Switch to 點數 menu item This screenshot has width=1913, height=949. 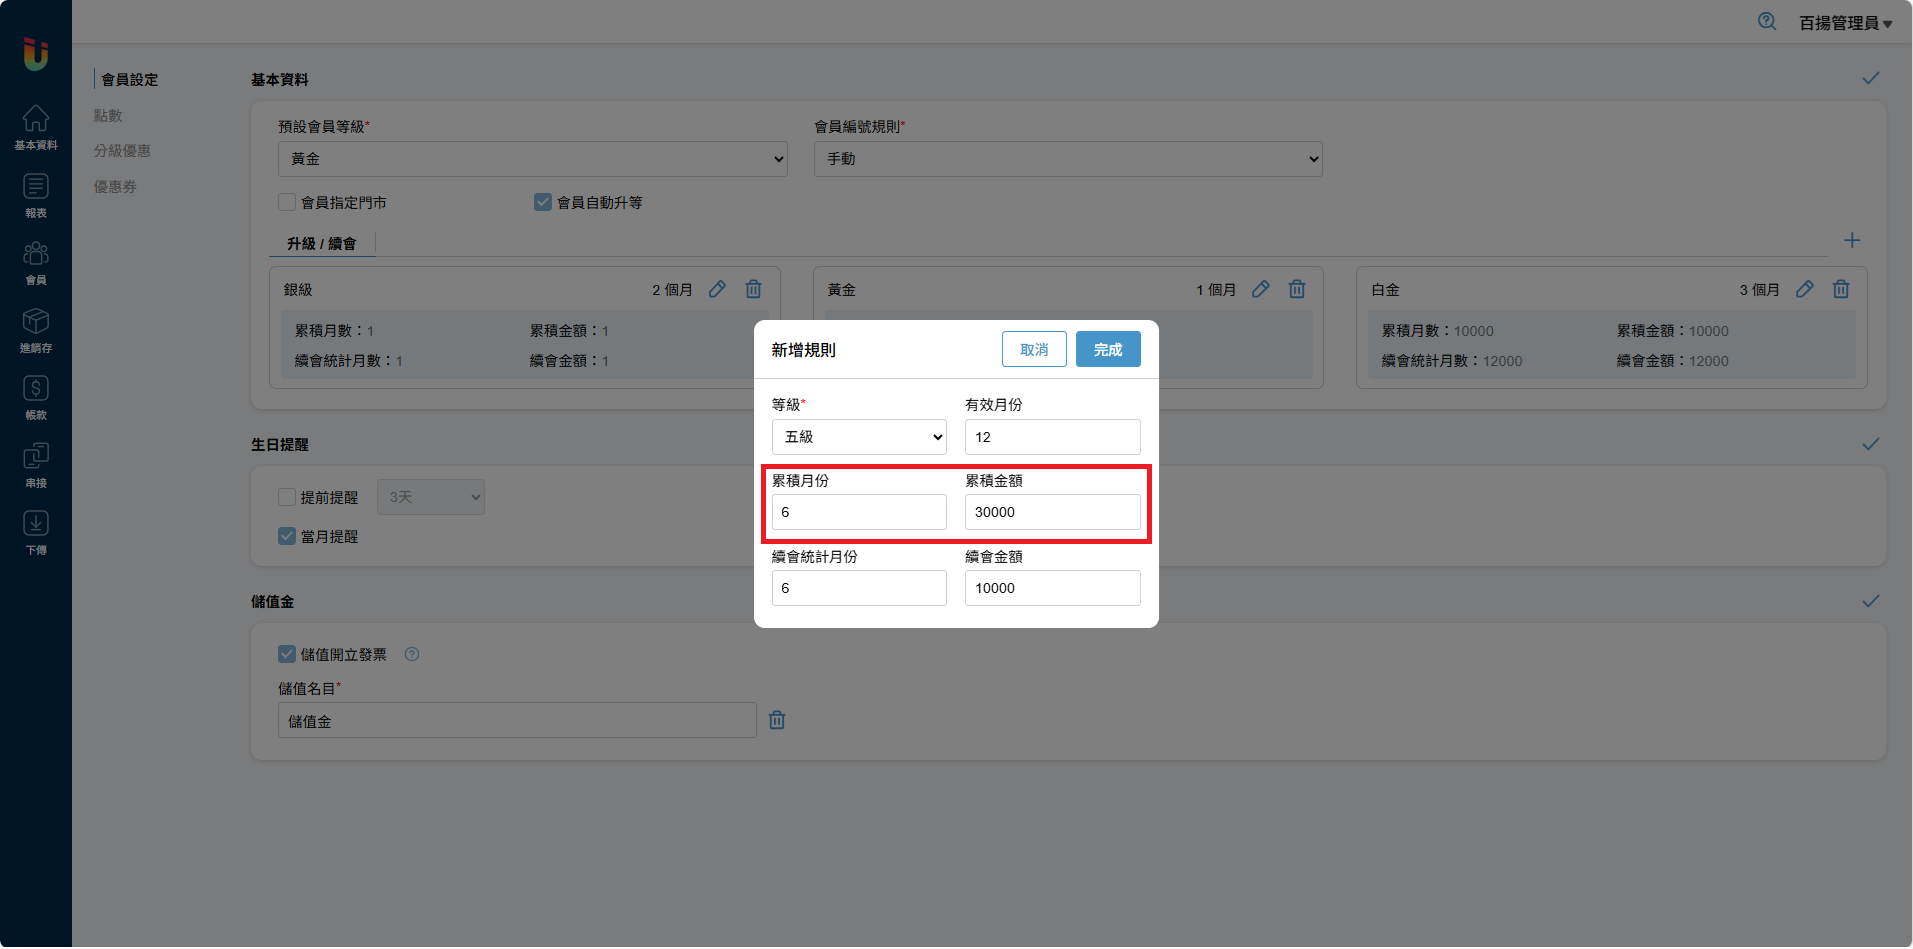(x=108, y=115)
